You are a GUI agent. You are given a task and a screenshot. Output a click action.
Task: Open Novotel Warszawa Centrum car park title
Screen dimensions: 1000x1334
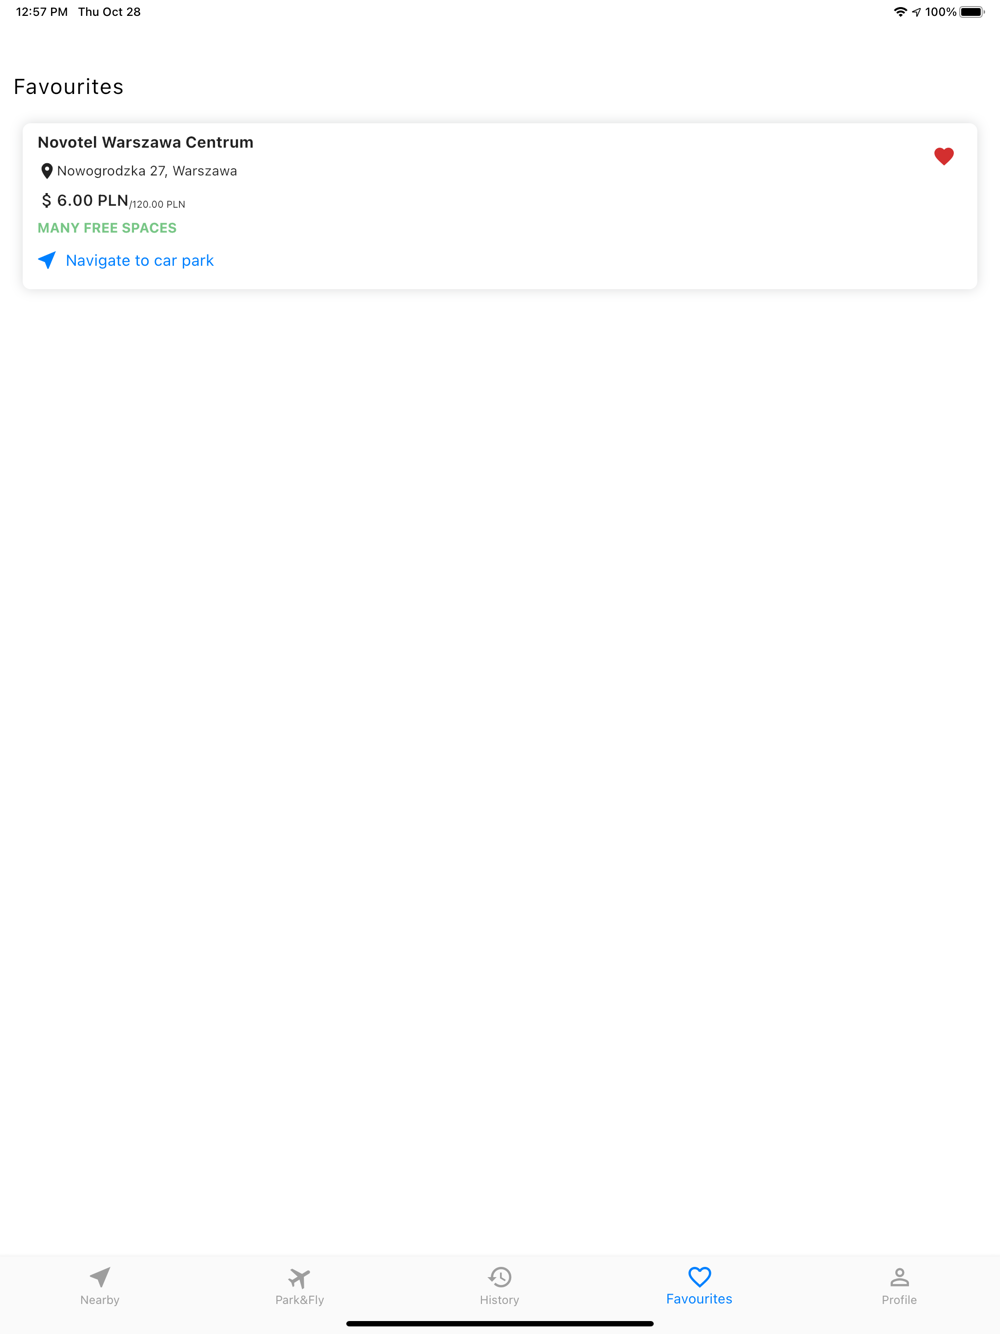(x=145, y=142)
